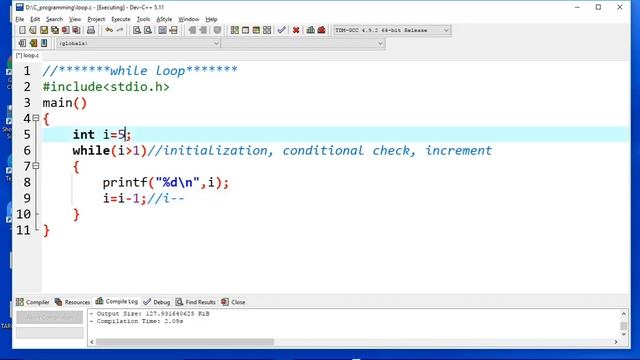Screen dimensions: 640x360
Task: Click the Close file toolbar icon
Action: [x=65, y=30]
